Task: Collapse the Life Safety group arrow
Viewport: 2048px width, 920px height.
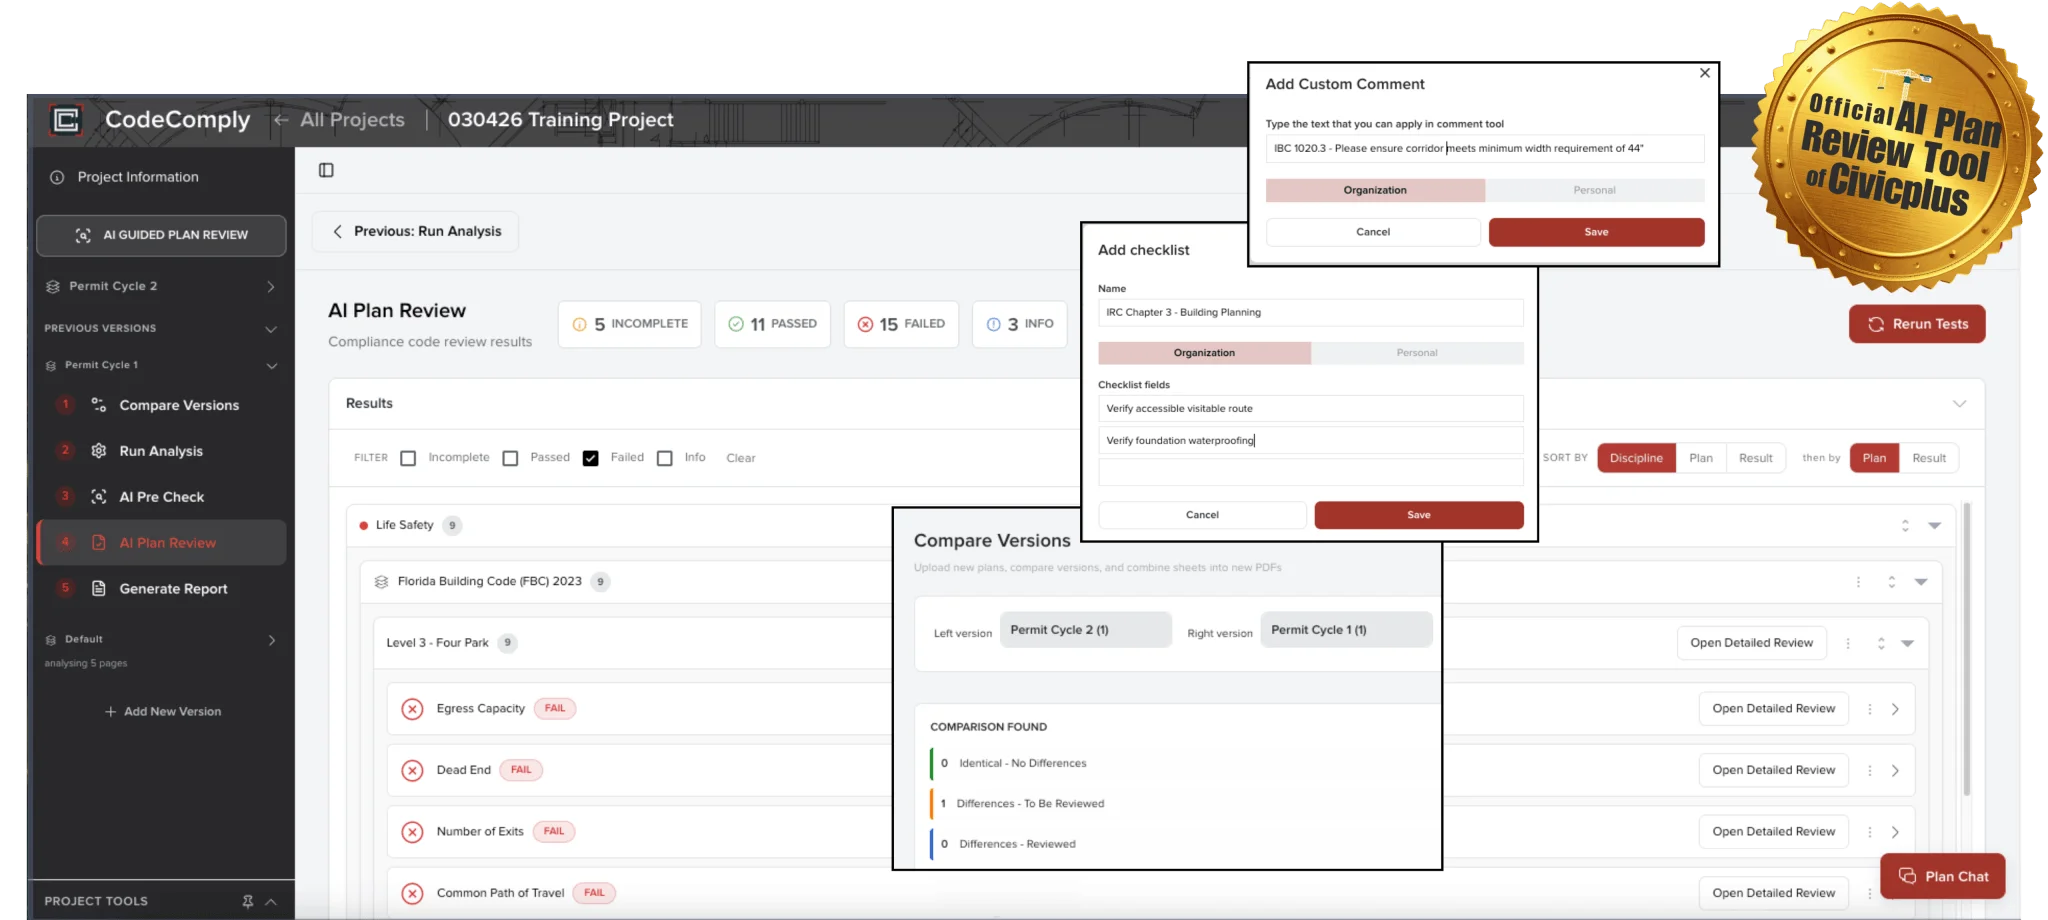Action: pyautogui.click(x=1934, y=526)
